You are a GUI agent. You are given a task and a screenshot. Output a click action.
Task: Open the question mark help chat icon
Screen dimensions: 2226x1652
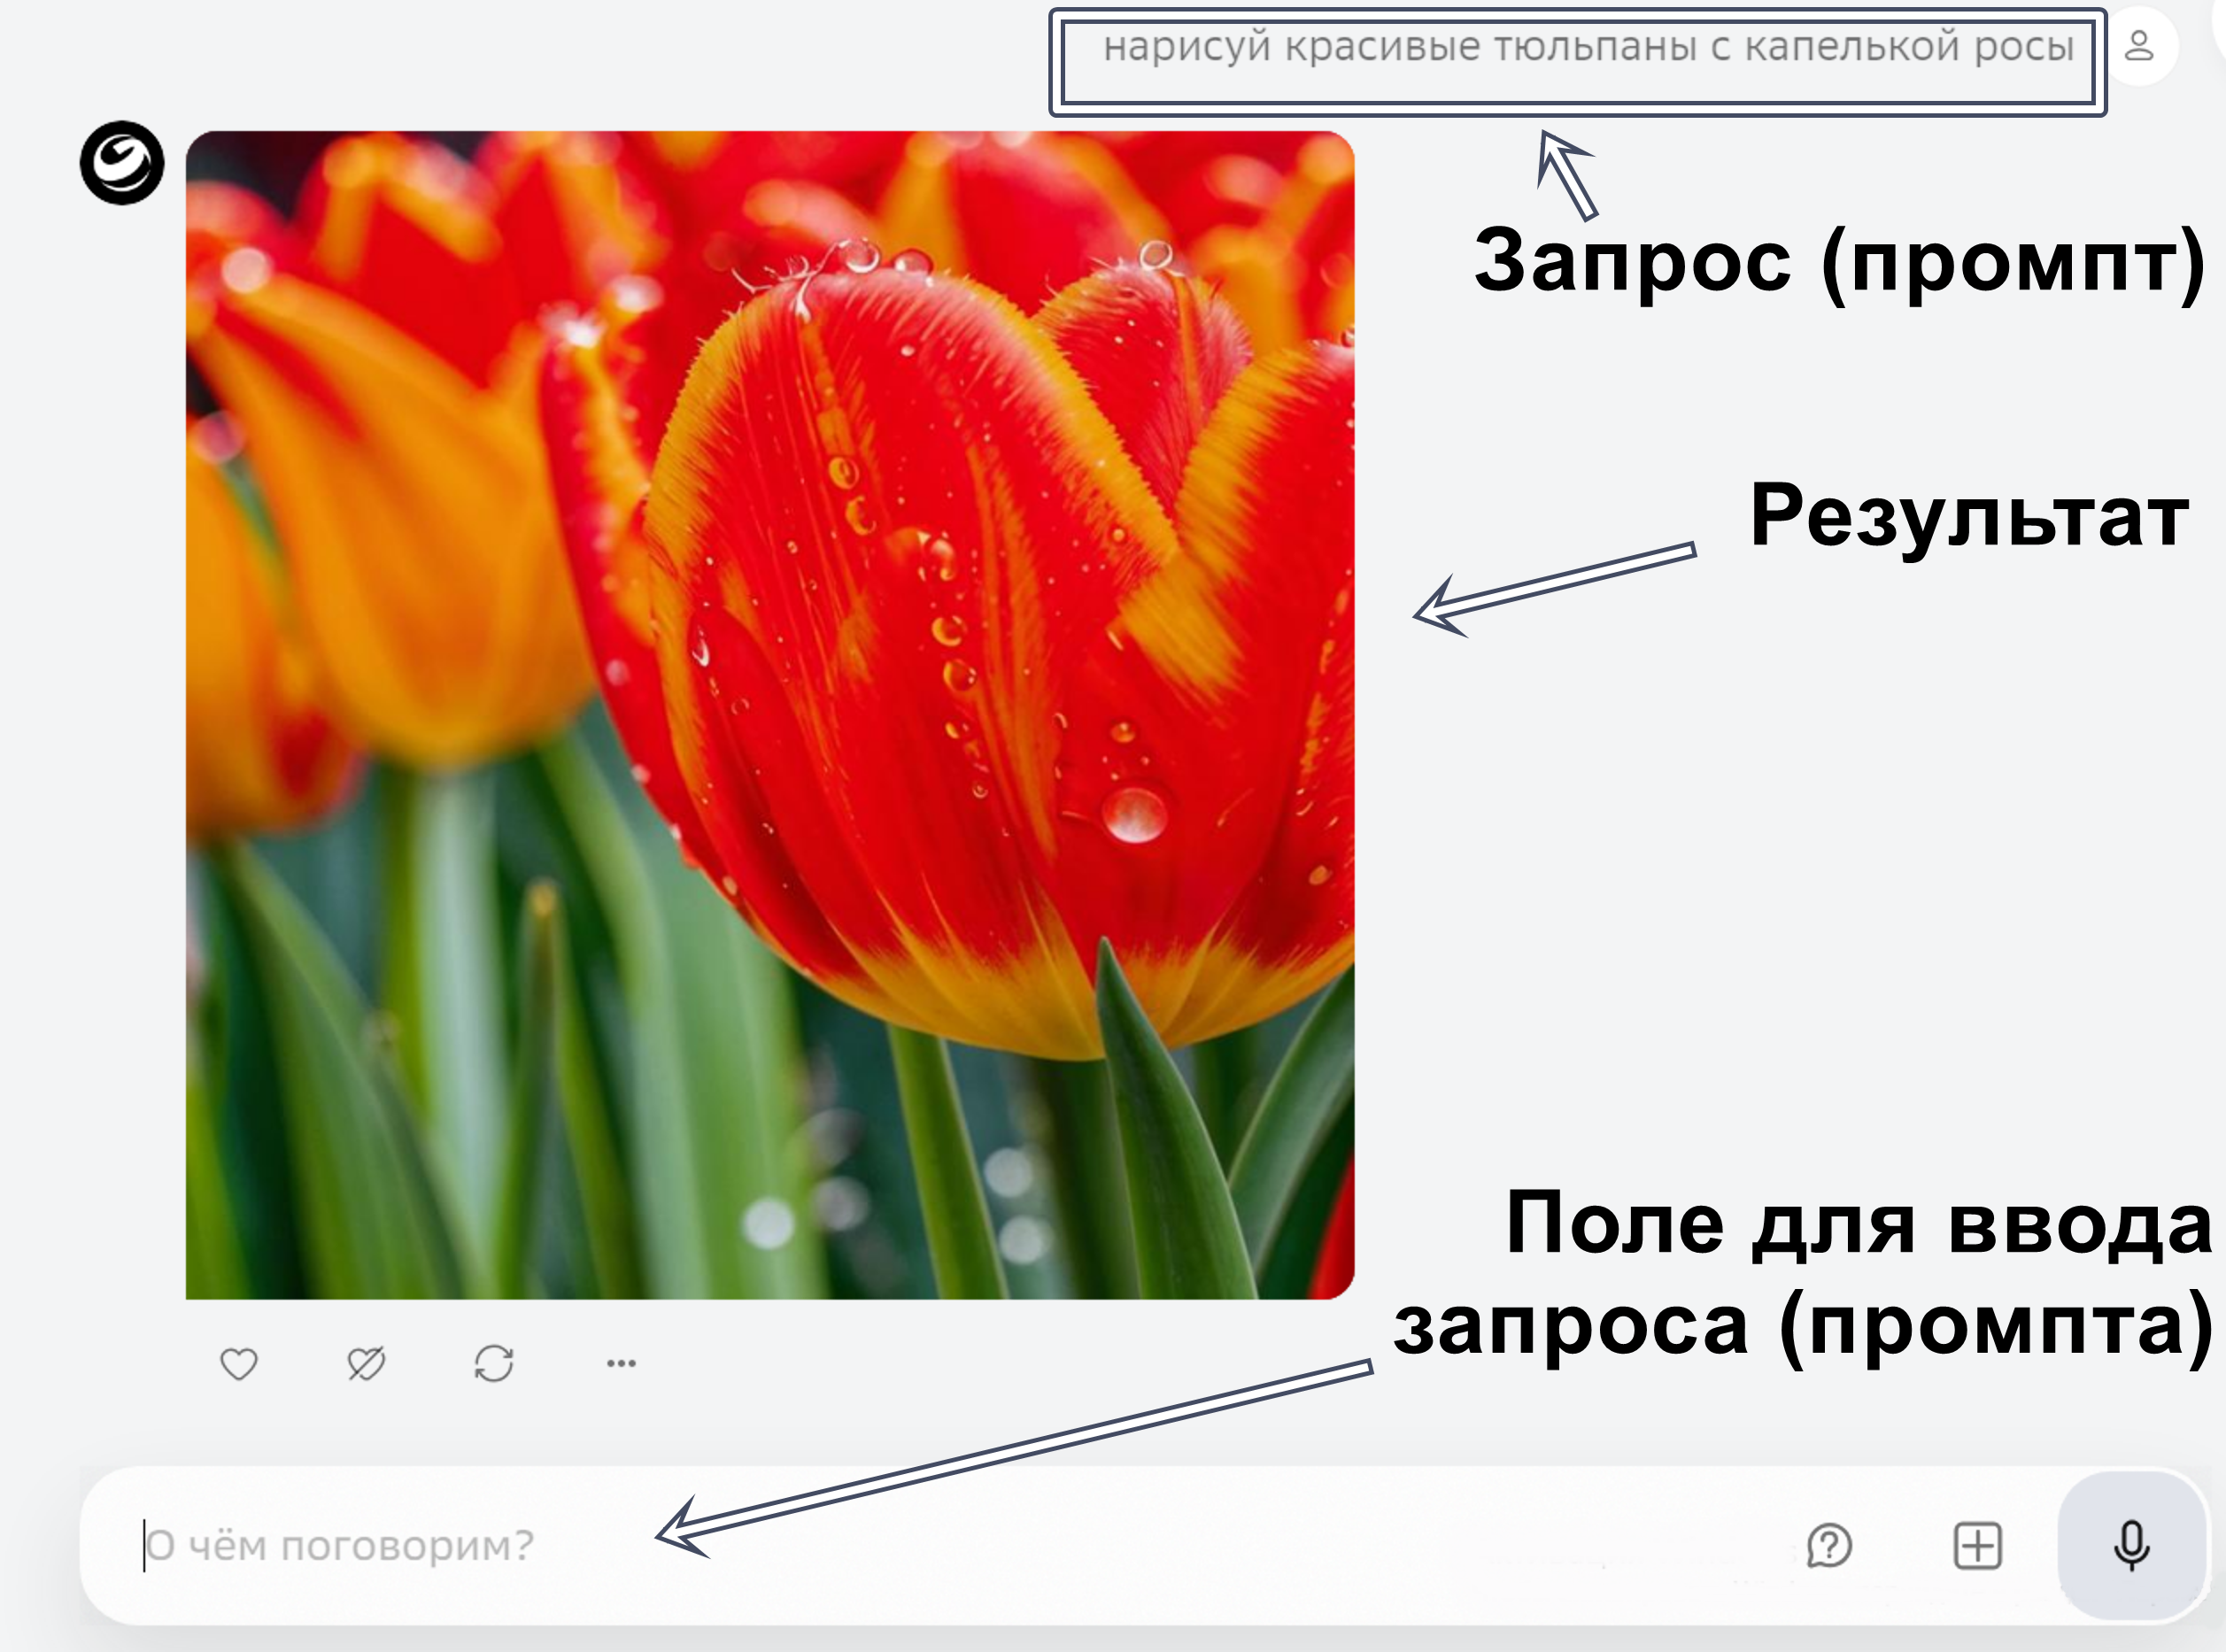[x=1829, y=1546]
